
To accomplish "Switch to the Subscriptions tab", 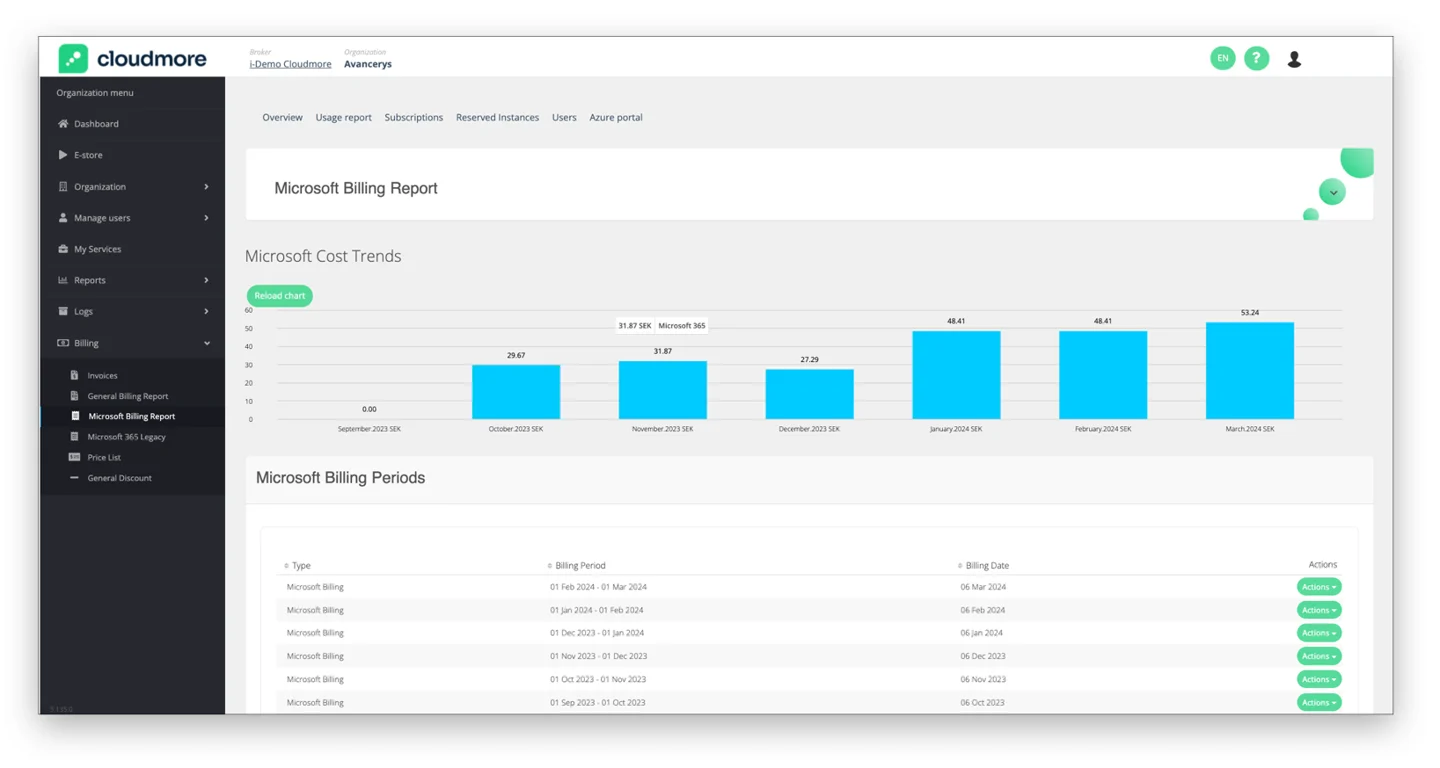I will (413, 117).
